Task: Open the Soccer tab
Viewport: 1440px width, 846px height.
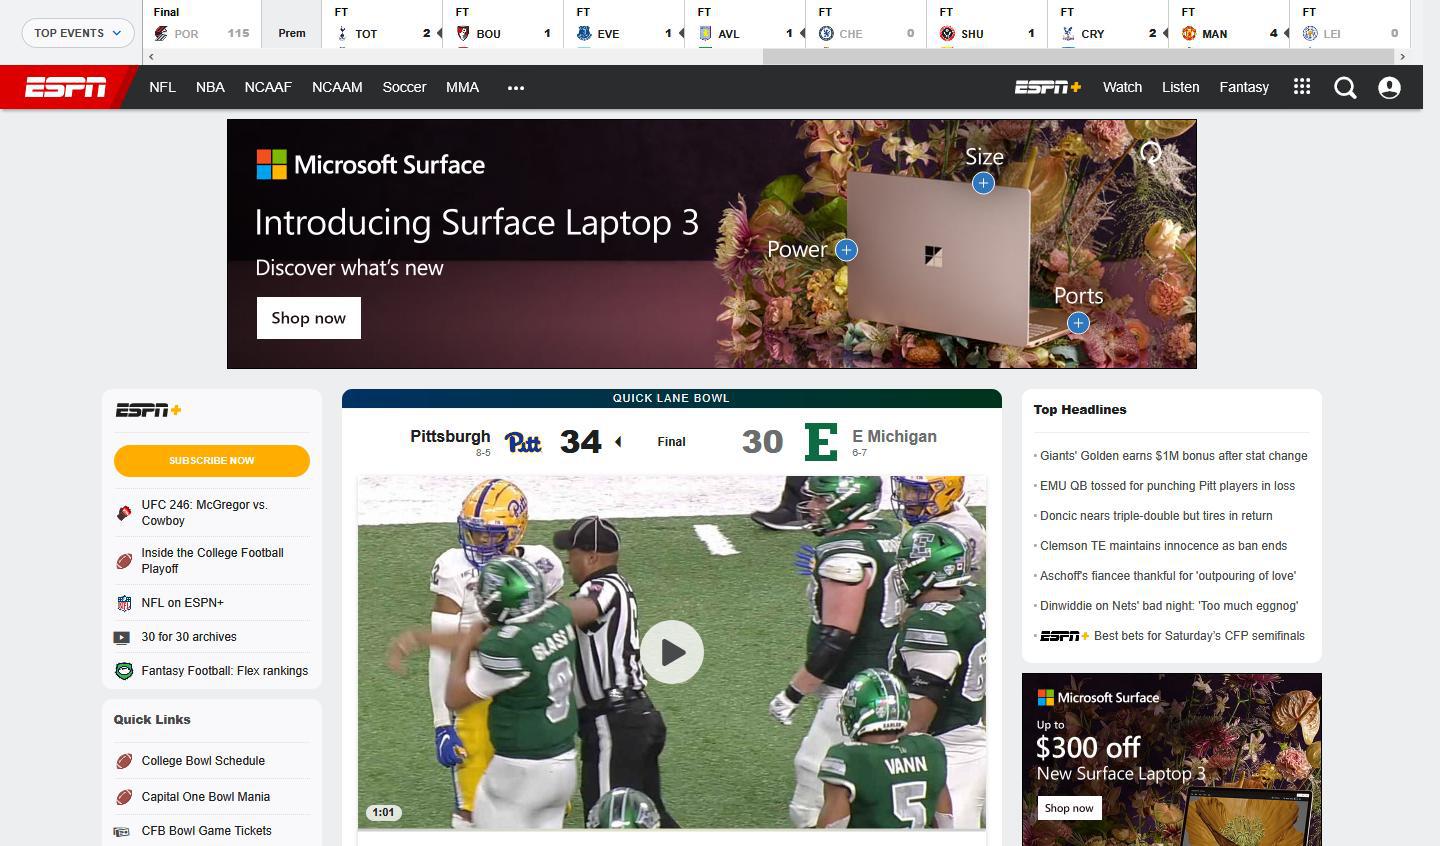Action: [404, 87]
